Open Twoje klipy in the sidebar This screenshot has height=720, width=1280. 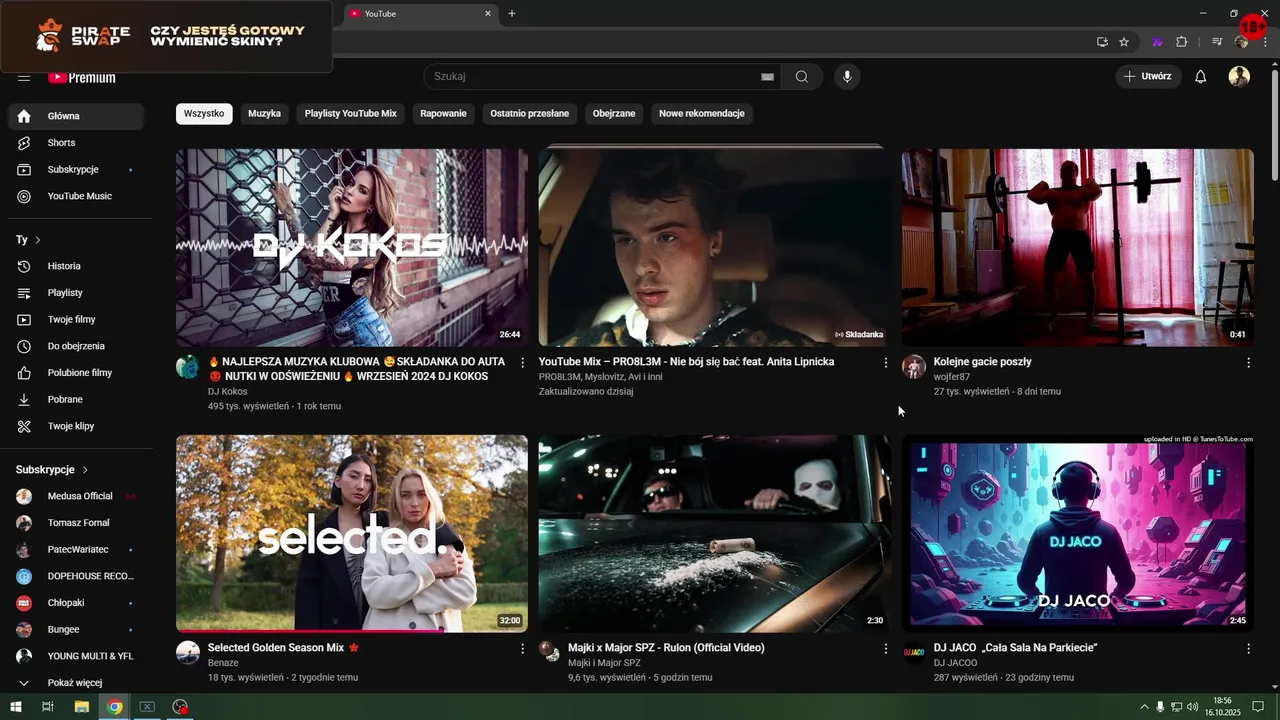(x=76, y=426)
